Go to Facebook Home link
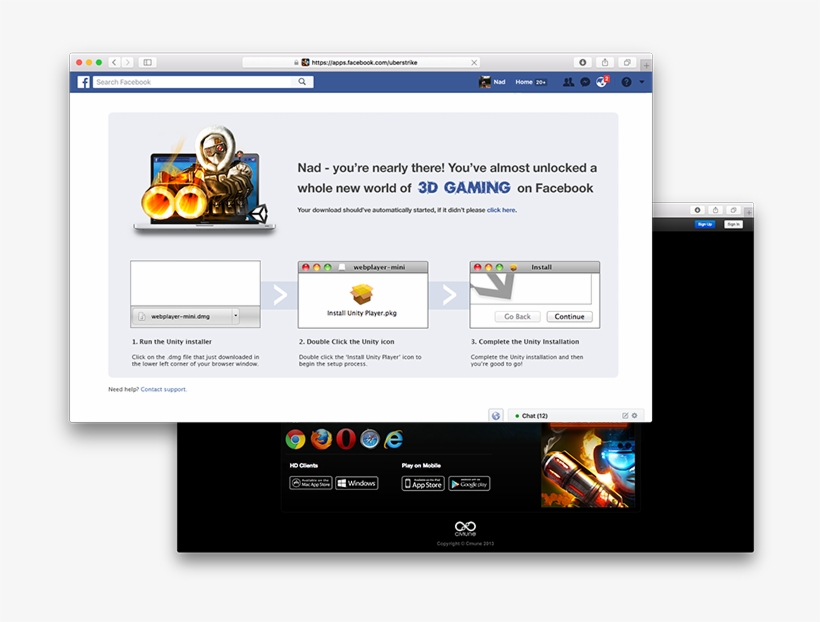This screenshot has height=622, width=820. (x=523, y=82)
